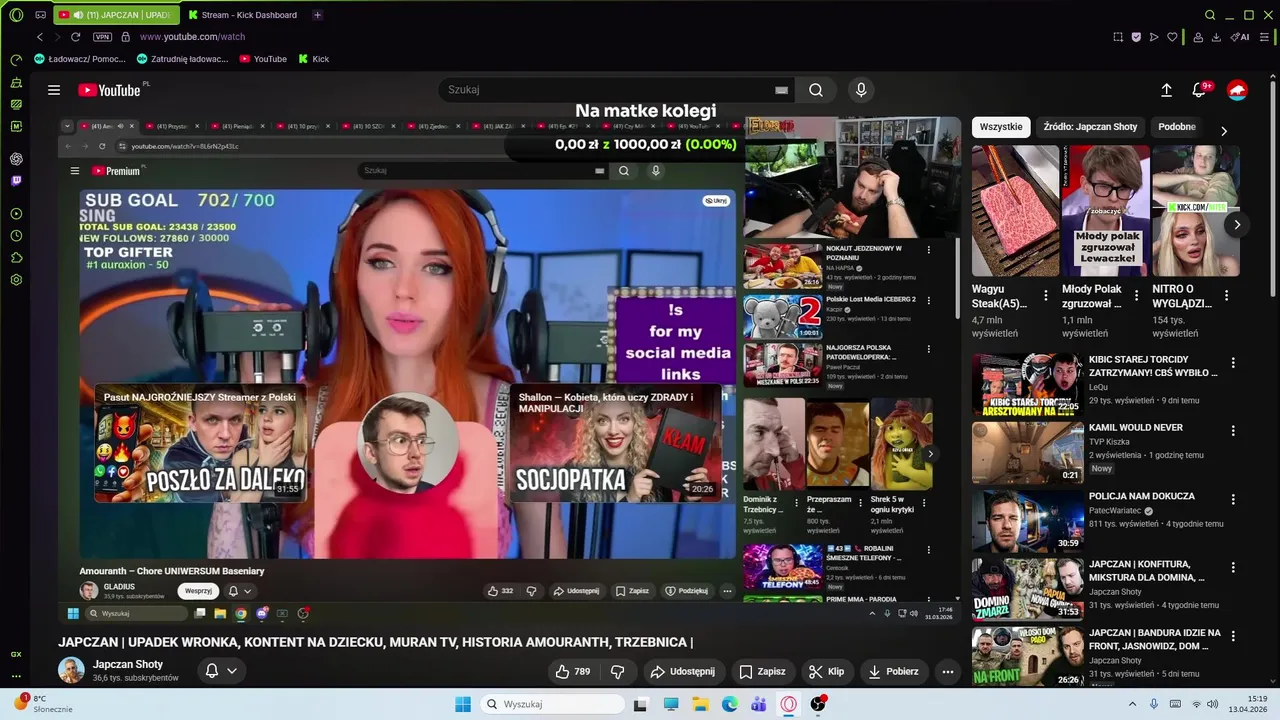The height and width of the screenshot is (720, 1280).
Task: Toggle the taskbar microphone tray icon
Action: (x=1154, y=704)
